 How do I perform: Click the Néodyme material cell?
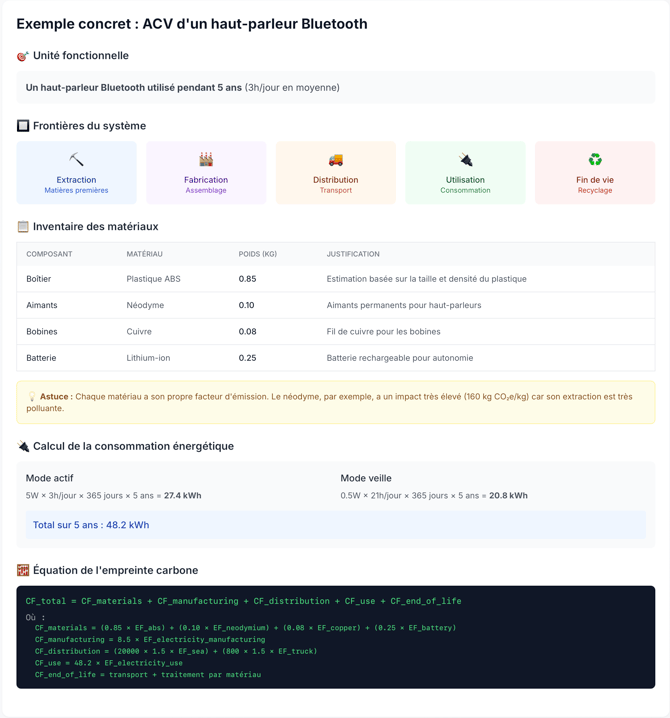click(145, 305)
